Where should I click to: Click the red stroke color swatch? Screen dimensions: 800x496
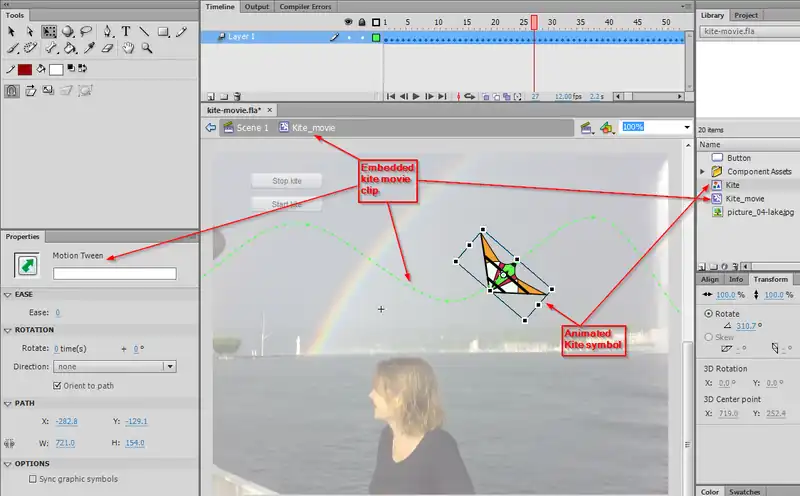click(x=25, y=69)
